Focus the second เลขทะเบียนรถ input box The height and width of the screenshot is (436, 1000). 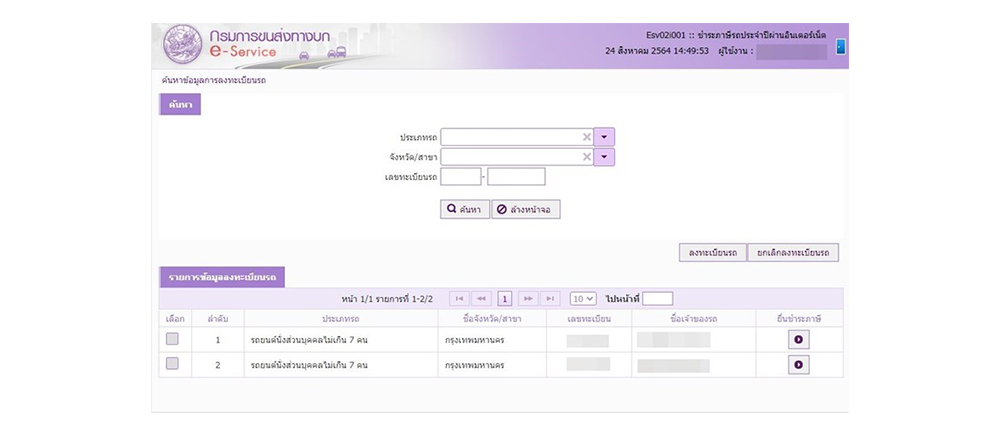516,177
